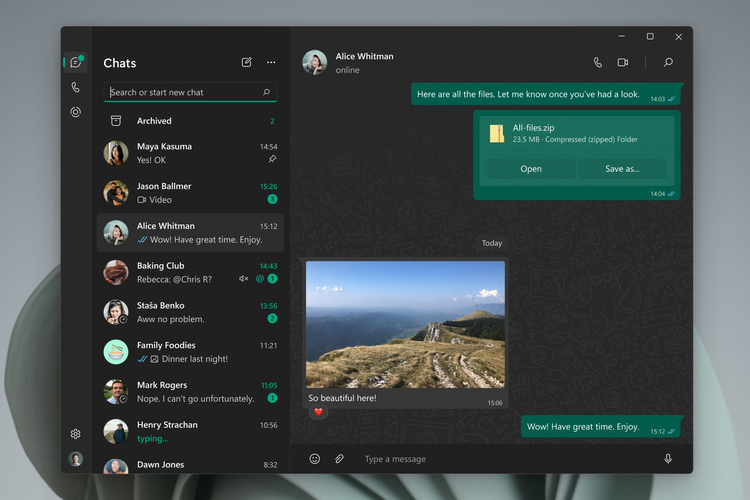Open the Jason Ballmer chat
This screenshot has height=500, width=750.
[190, 192]
